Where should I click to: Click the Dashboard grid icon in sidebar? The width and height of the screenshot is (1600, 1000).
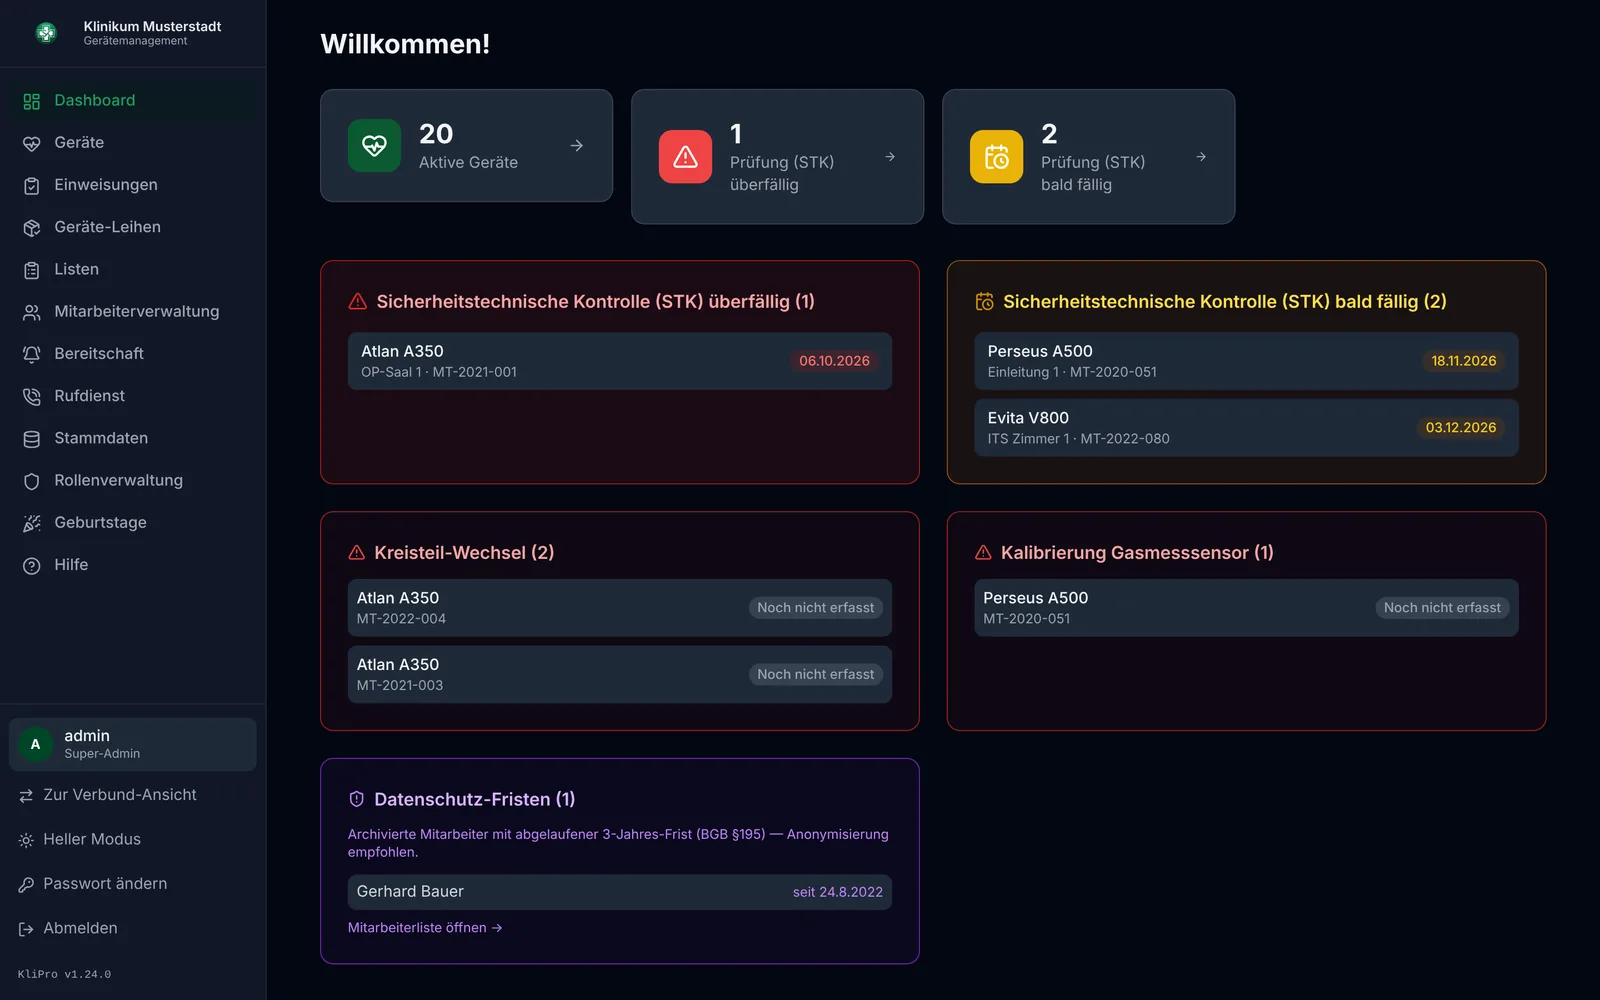pos(32,101)
